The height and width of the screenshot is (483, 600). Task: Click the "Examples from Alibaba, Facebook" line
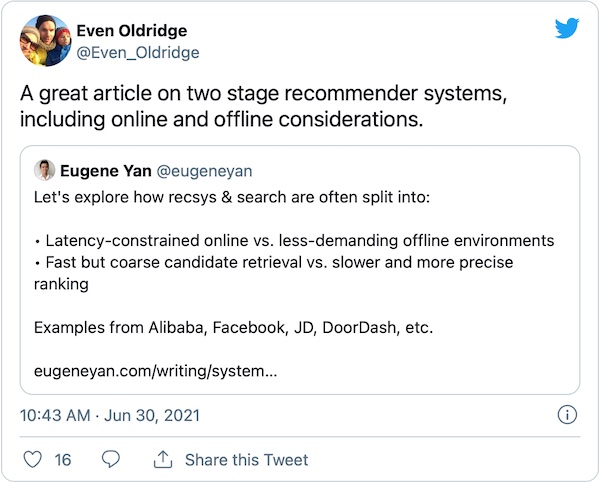tap(234, 327)
